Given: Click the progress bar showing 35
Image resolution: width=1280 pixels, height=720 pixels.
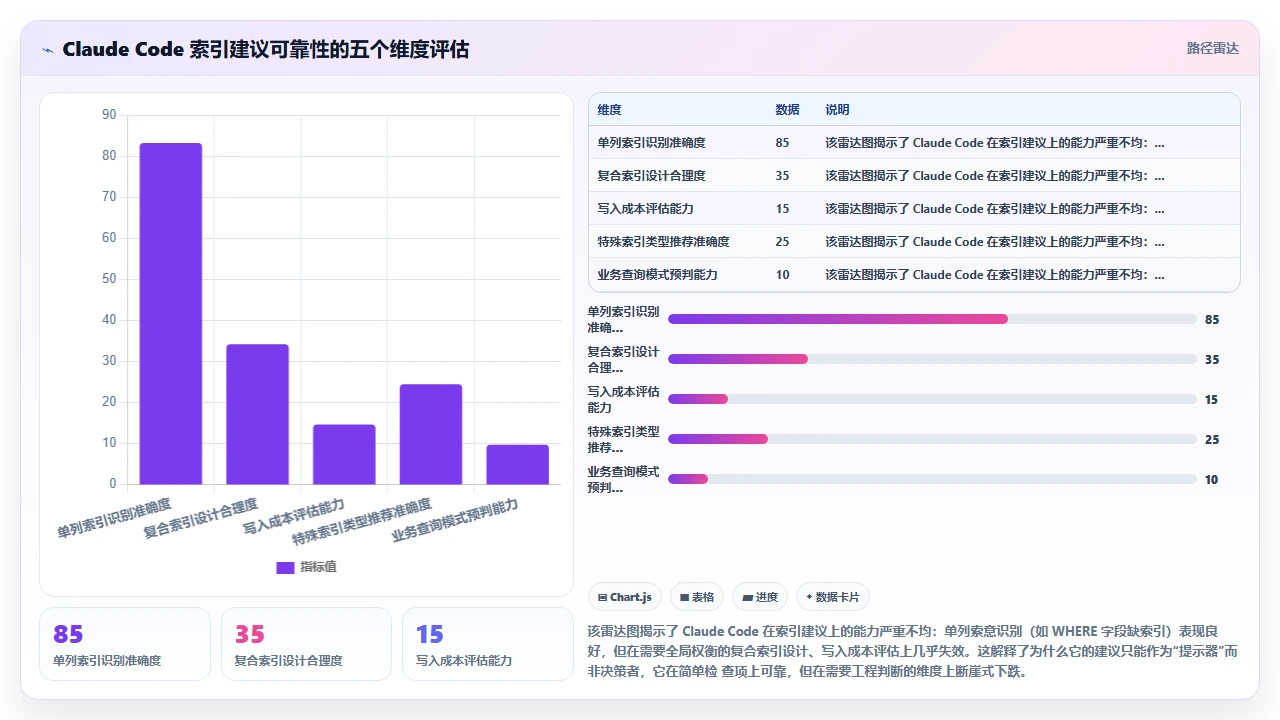Looking at the screenshot, I should pyautogui.click(x=932, y=359).
